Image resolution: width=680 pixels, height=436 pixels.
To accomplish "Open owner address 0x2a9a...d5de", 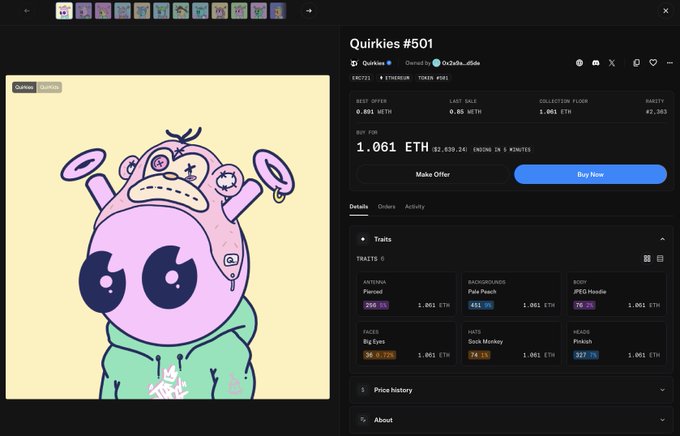I will pyautogui.click(x=461, y=63).
